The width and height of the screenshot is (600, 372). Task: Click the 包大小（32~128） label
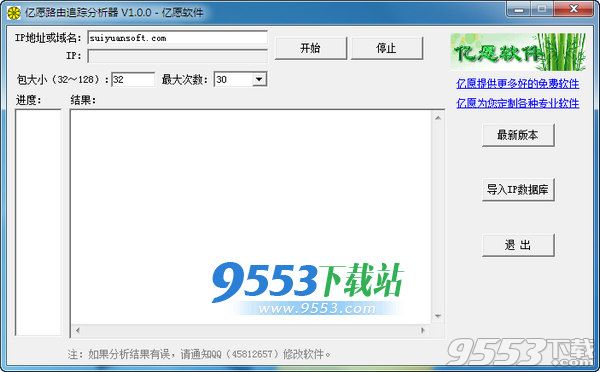pos(63,80)
